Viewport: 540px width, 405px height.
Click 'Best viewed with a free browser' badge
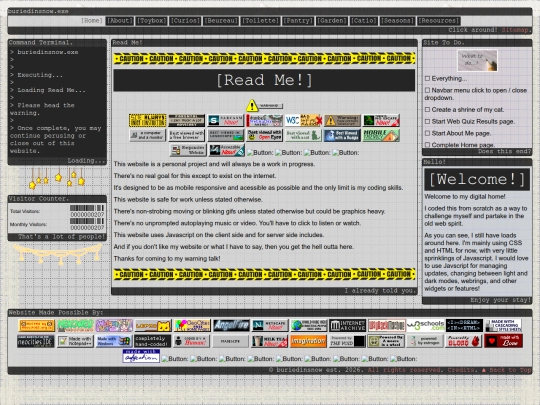186,135
